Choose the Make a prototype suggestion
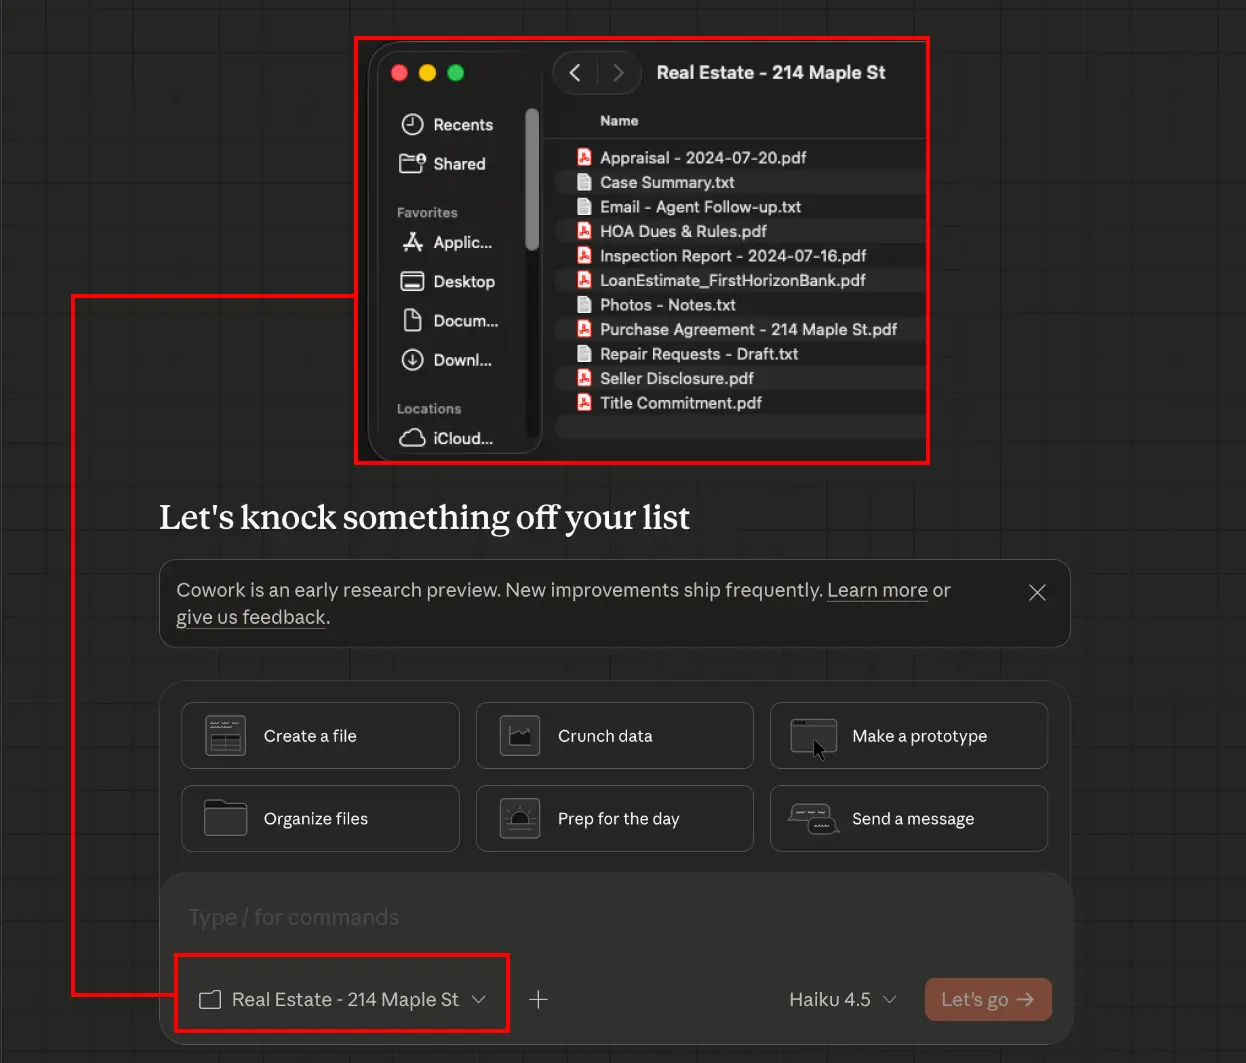This screenshot has width=1246, height=1063. 908,736
